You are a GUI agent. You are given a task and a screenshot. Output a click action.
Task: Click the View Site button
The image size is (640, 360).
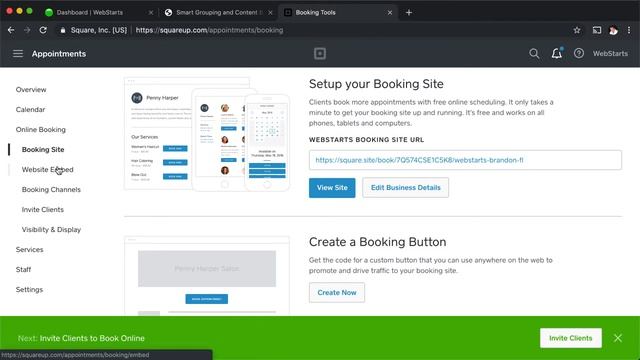332,188
